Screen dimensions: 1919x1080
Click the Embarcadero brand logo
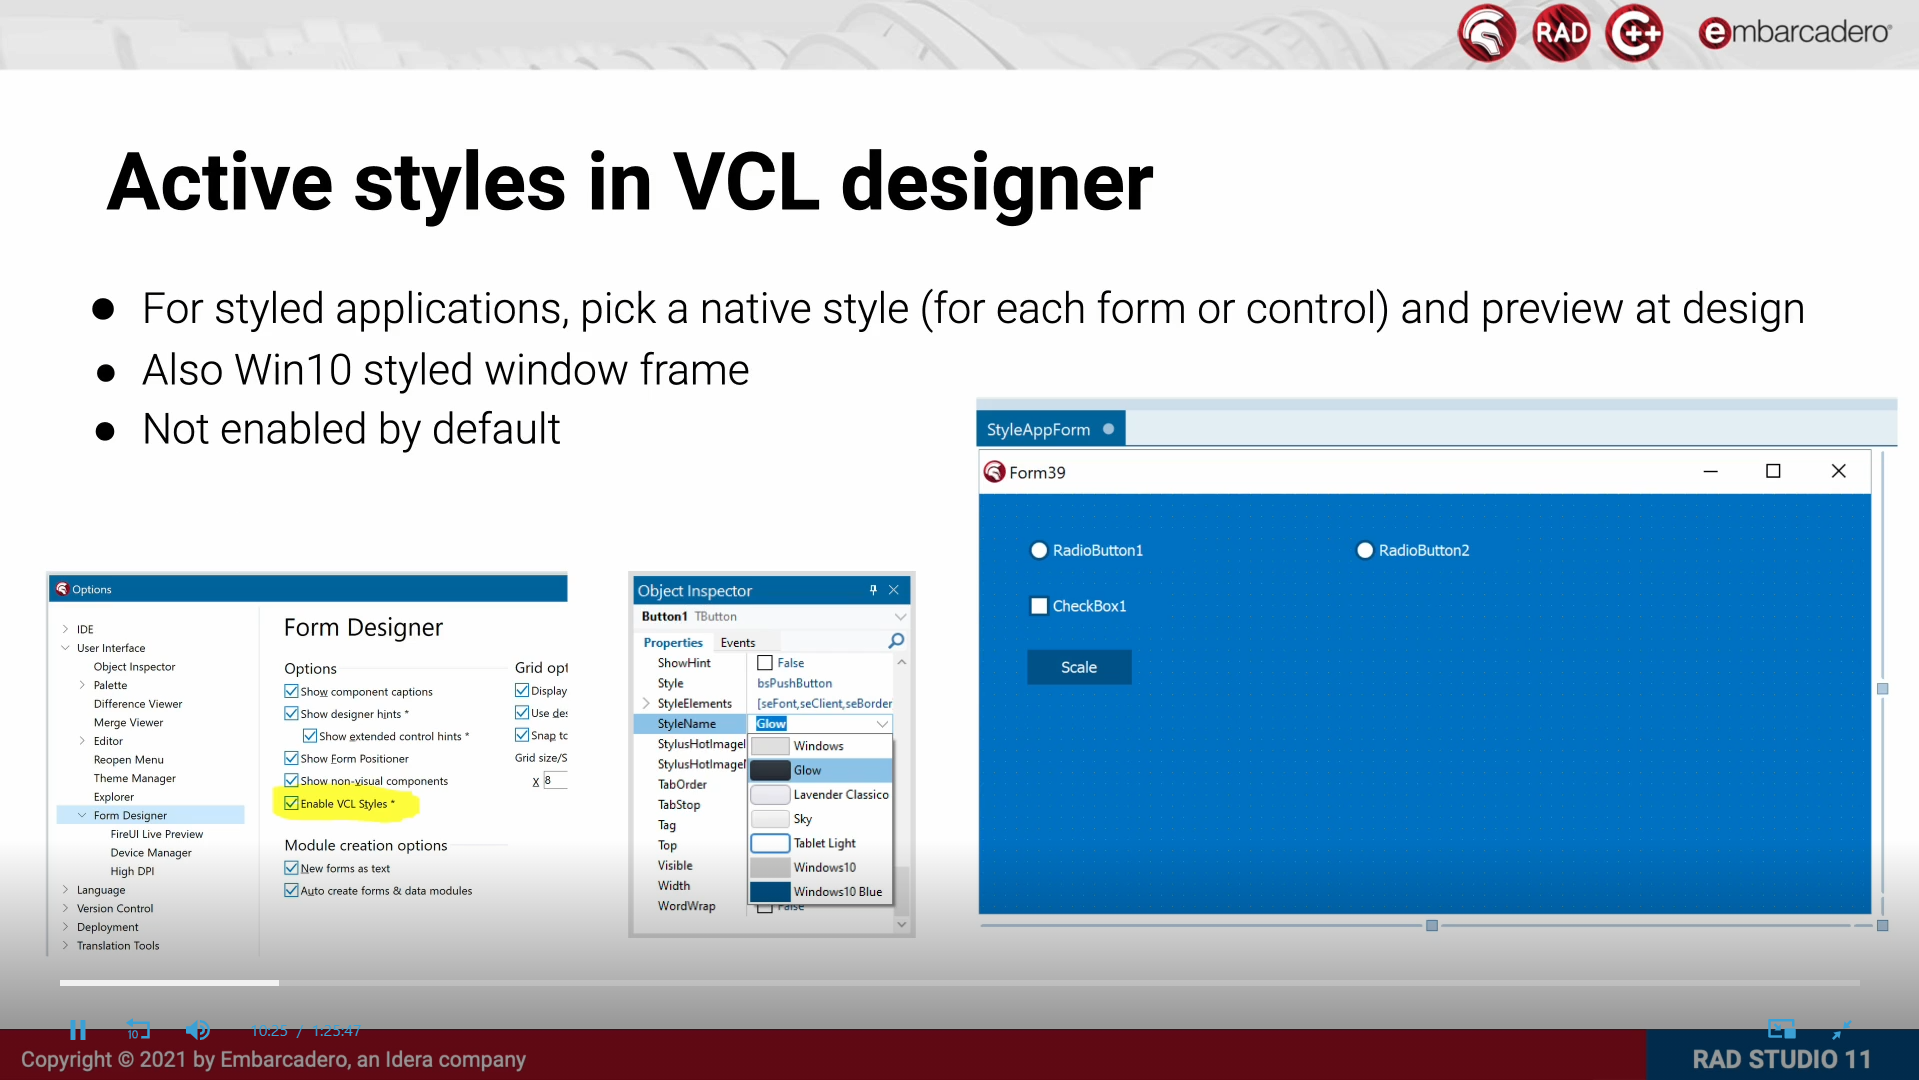(1794, 33)
